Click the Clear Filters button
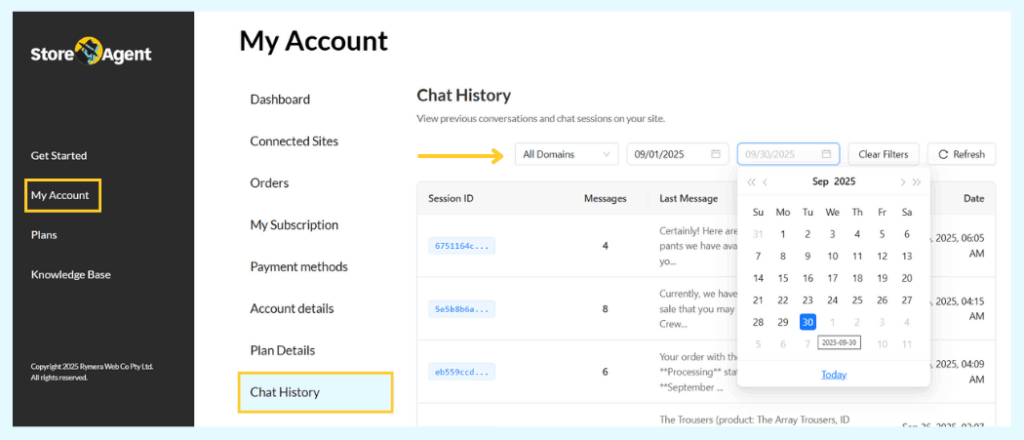 [883, 154]
